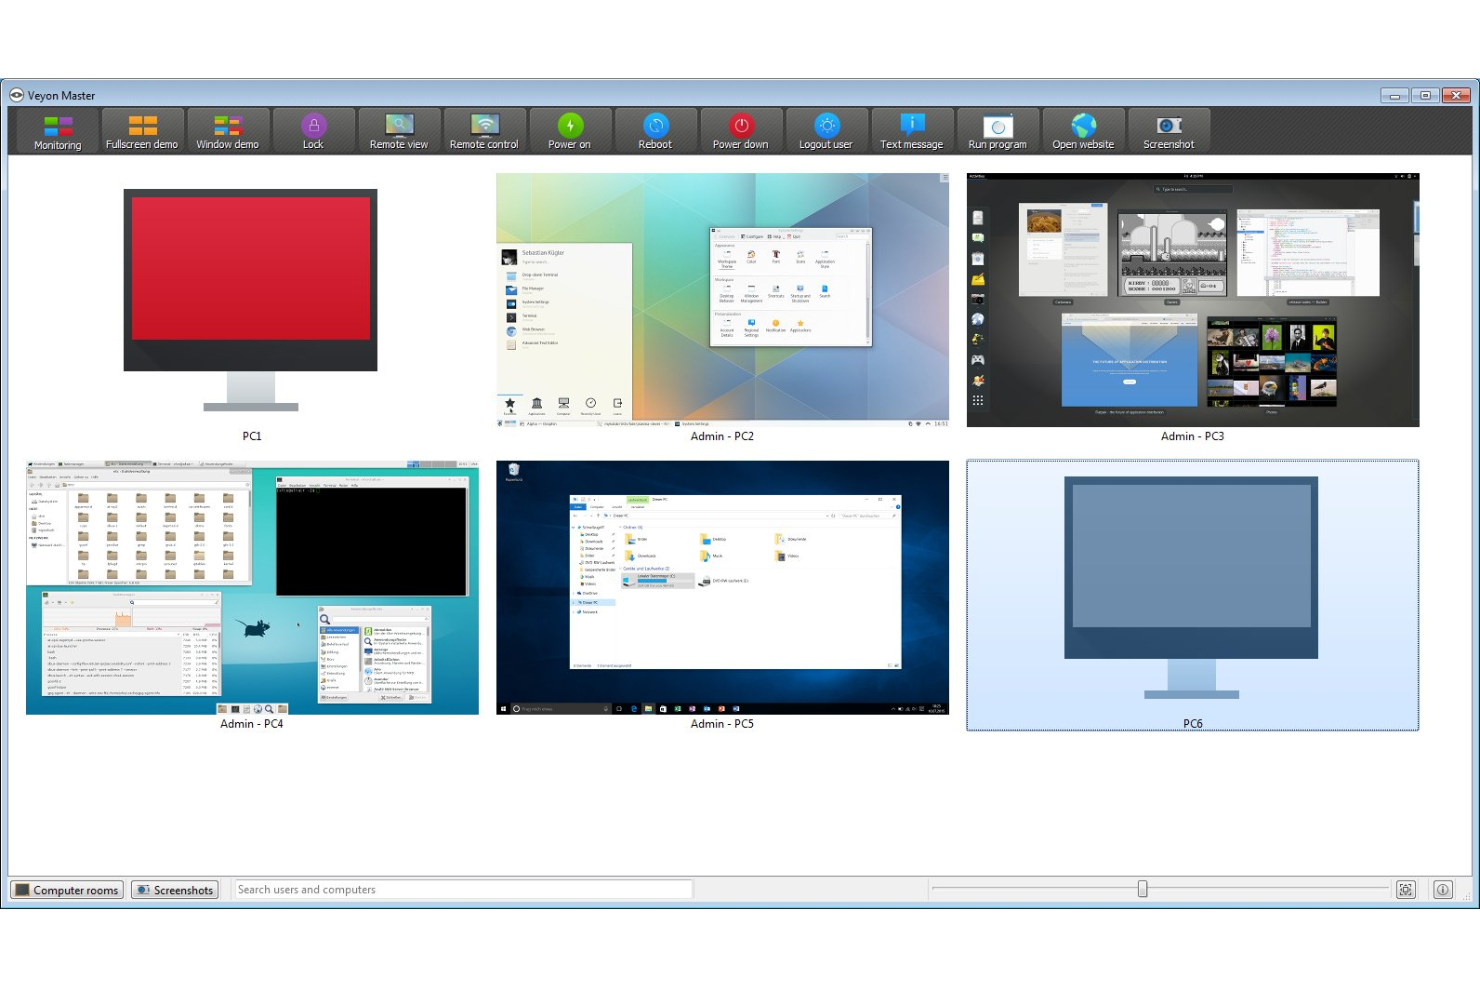Power down all computers
The image size is (1480, 987).
(x=740, y=130)
